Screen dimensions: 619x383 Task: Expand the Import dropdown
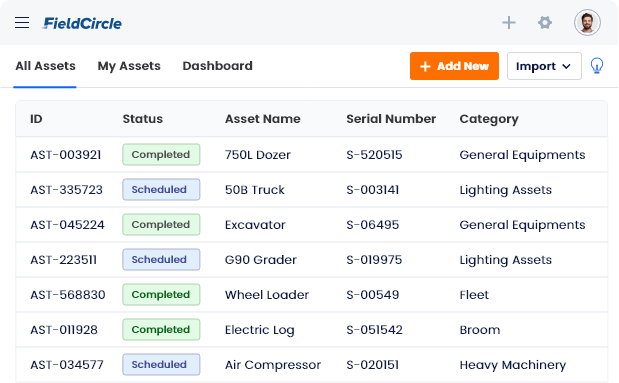pyautogui.click(x=544, y=66)
